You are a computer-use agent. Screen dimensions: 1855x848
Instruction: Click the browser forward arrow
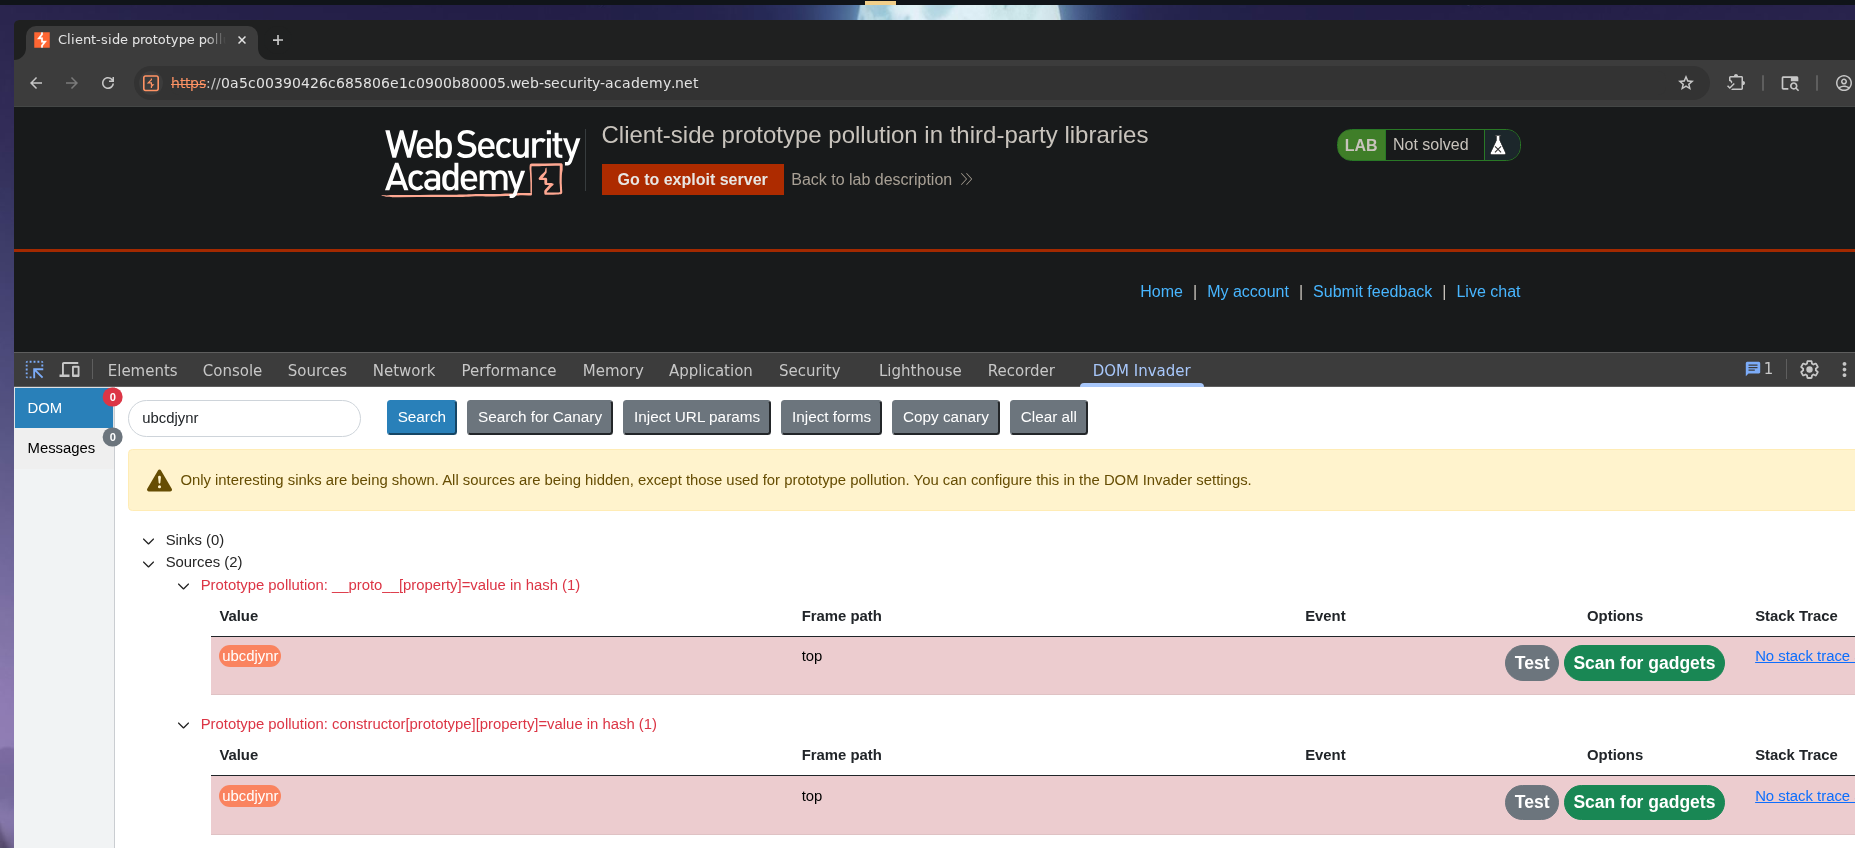[72, 83]
